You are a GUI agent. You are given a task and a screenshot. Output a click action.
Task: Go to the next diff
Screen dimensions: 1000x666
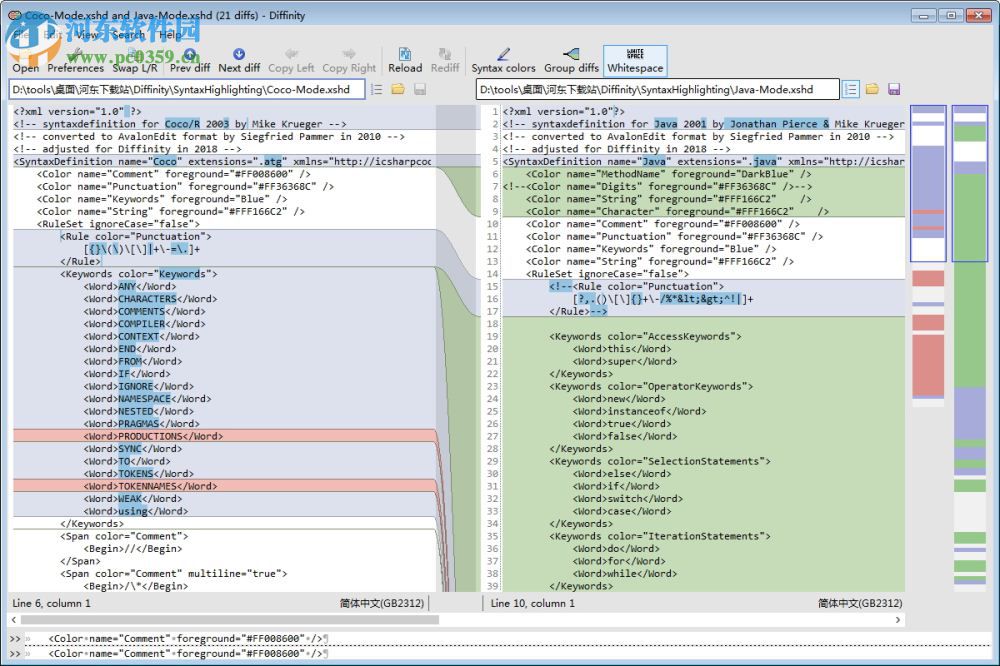tap(239, 60)
